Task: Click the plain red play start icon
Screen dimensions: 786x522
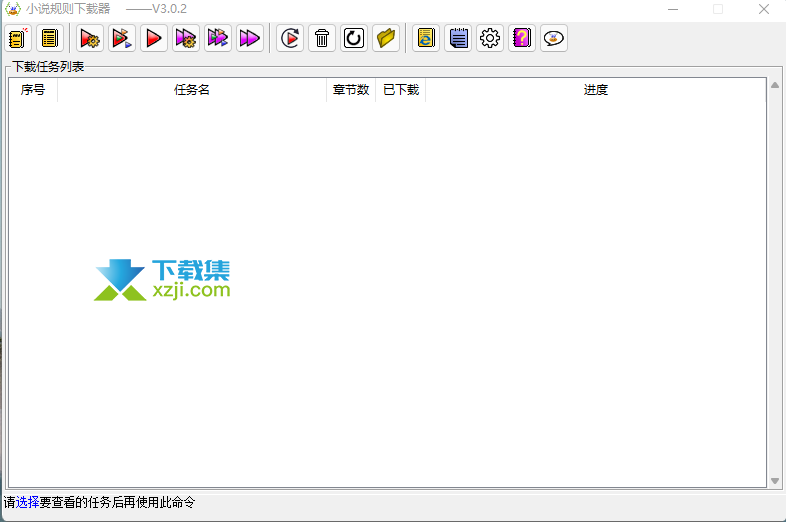Action: pyautogui.click(x=154, y=38)
